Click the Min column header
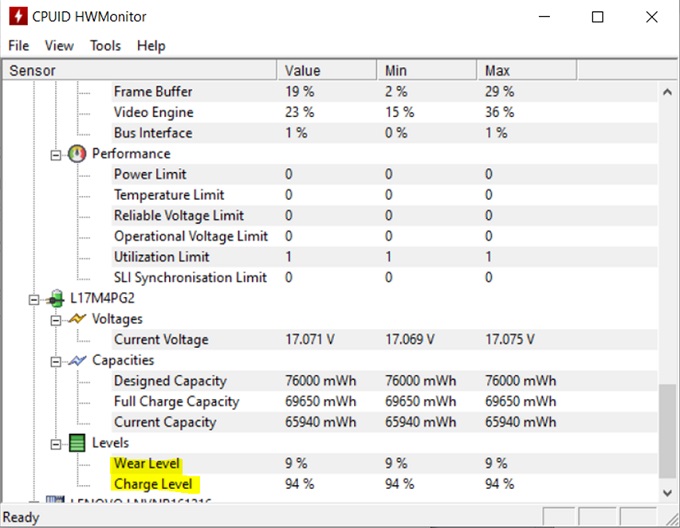The width and height of the screenshot is (680, 528). [x=427, y=70]
